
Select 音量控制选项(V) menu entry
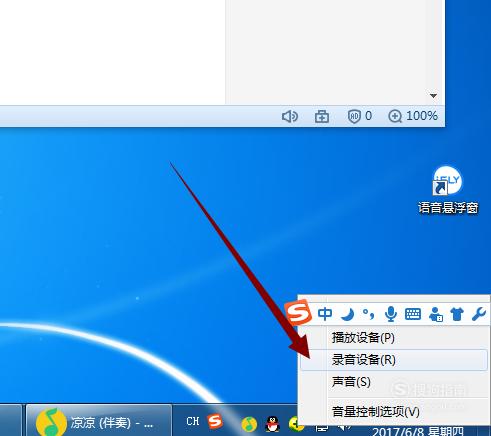point(394,412)
